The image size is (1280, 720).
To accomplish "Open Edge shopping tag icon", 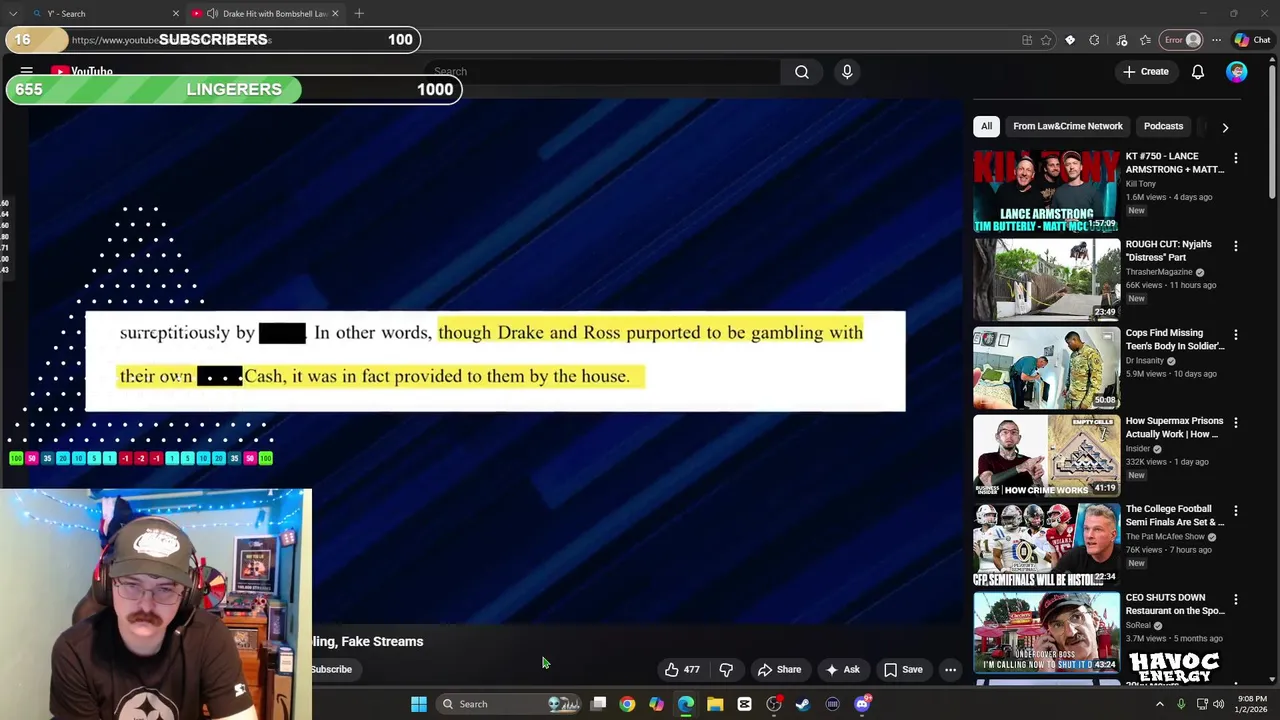I will 1070,40.
